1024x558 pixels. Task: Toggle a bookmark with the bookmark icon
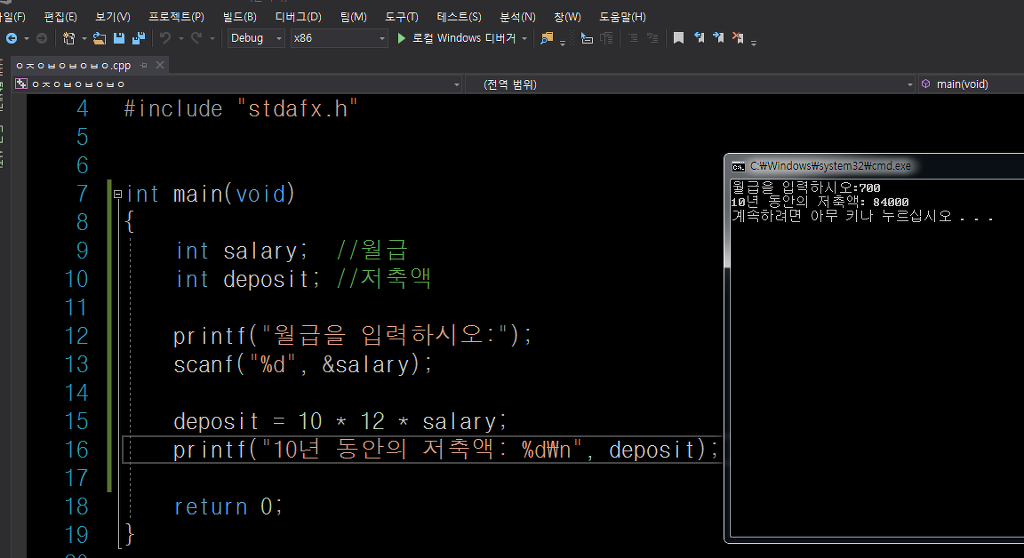pyautogui.click(x=679, y=39)
